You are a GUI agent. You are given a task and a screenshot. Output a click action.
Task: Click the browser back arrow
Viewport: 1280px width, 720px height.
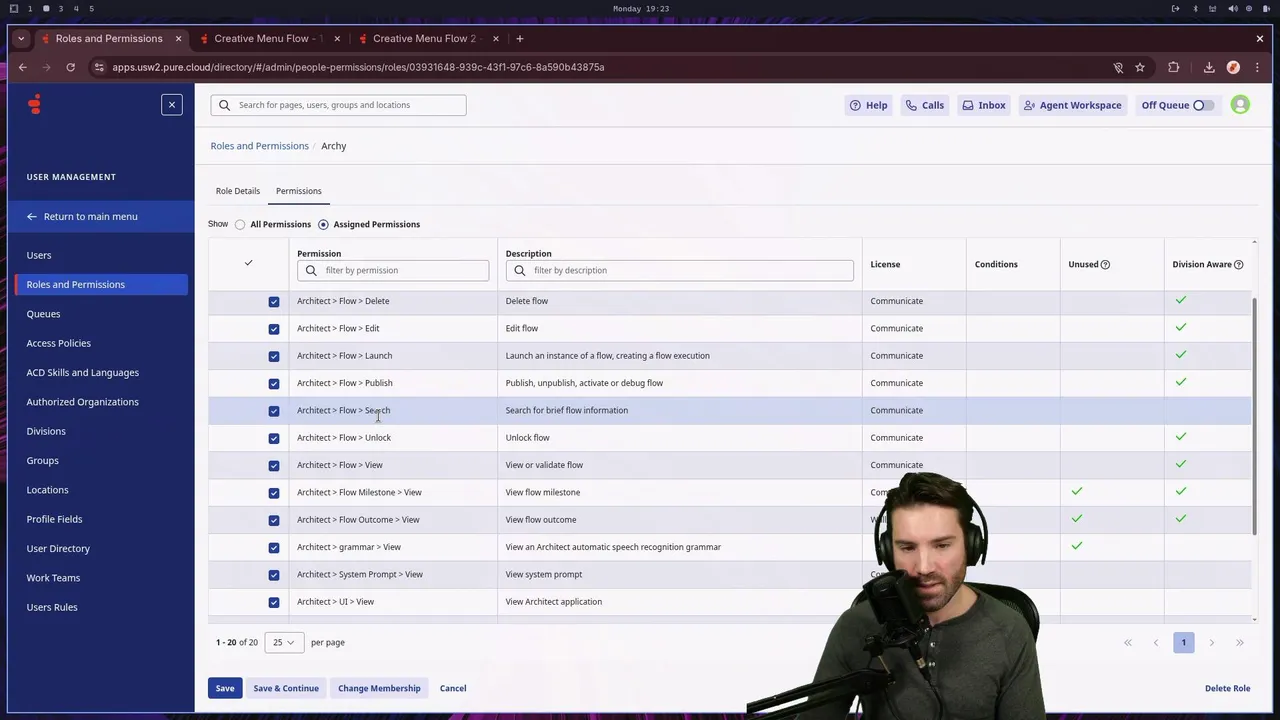coord(22,67)
